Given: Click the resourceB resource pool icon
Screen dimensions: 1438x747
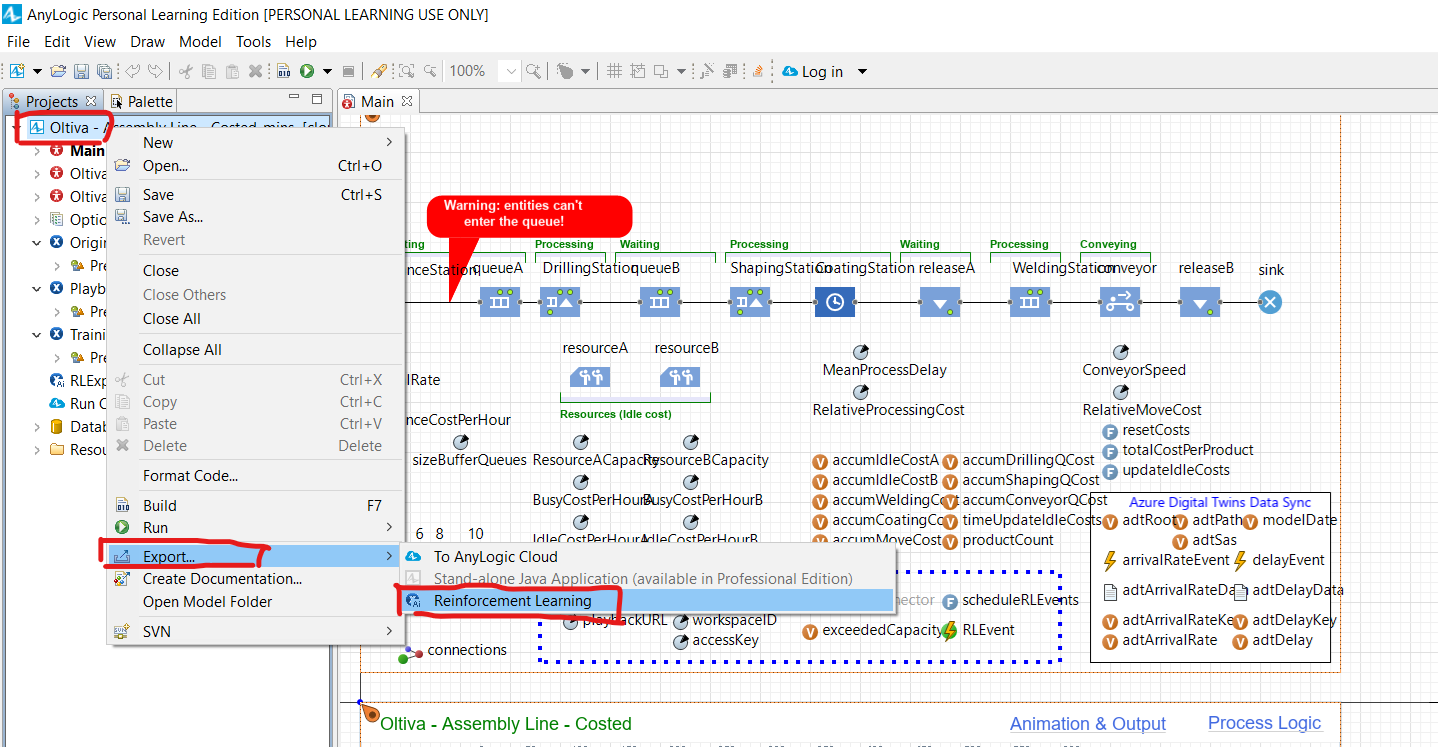Looking at the screenshot, I should (x=680, y=377).
